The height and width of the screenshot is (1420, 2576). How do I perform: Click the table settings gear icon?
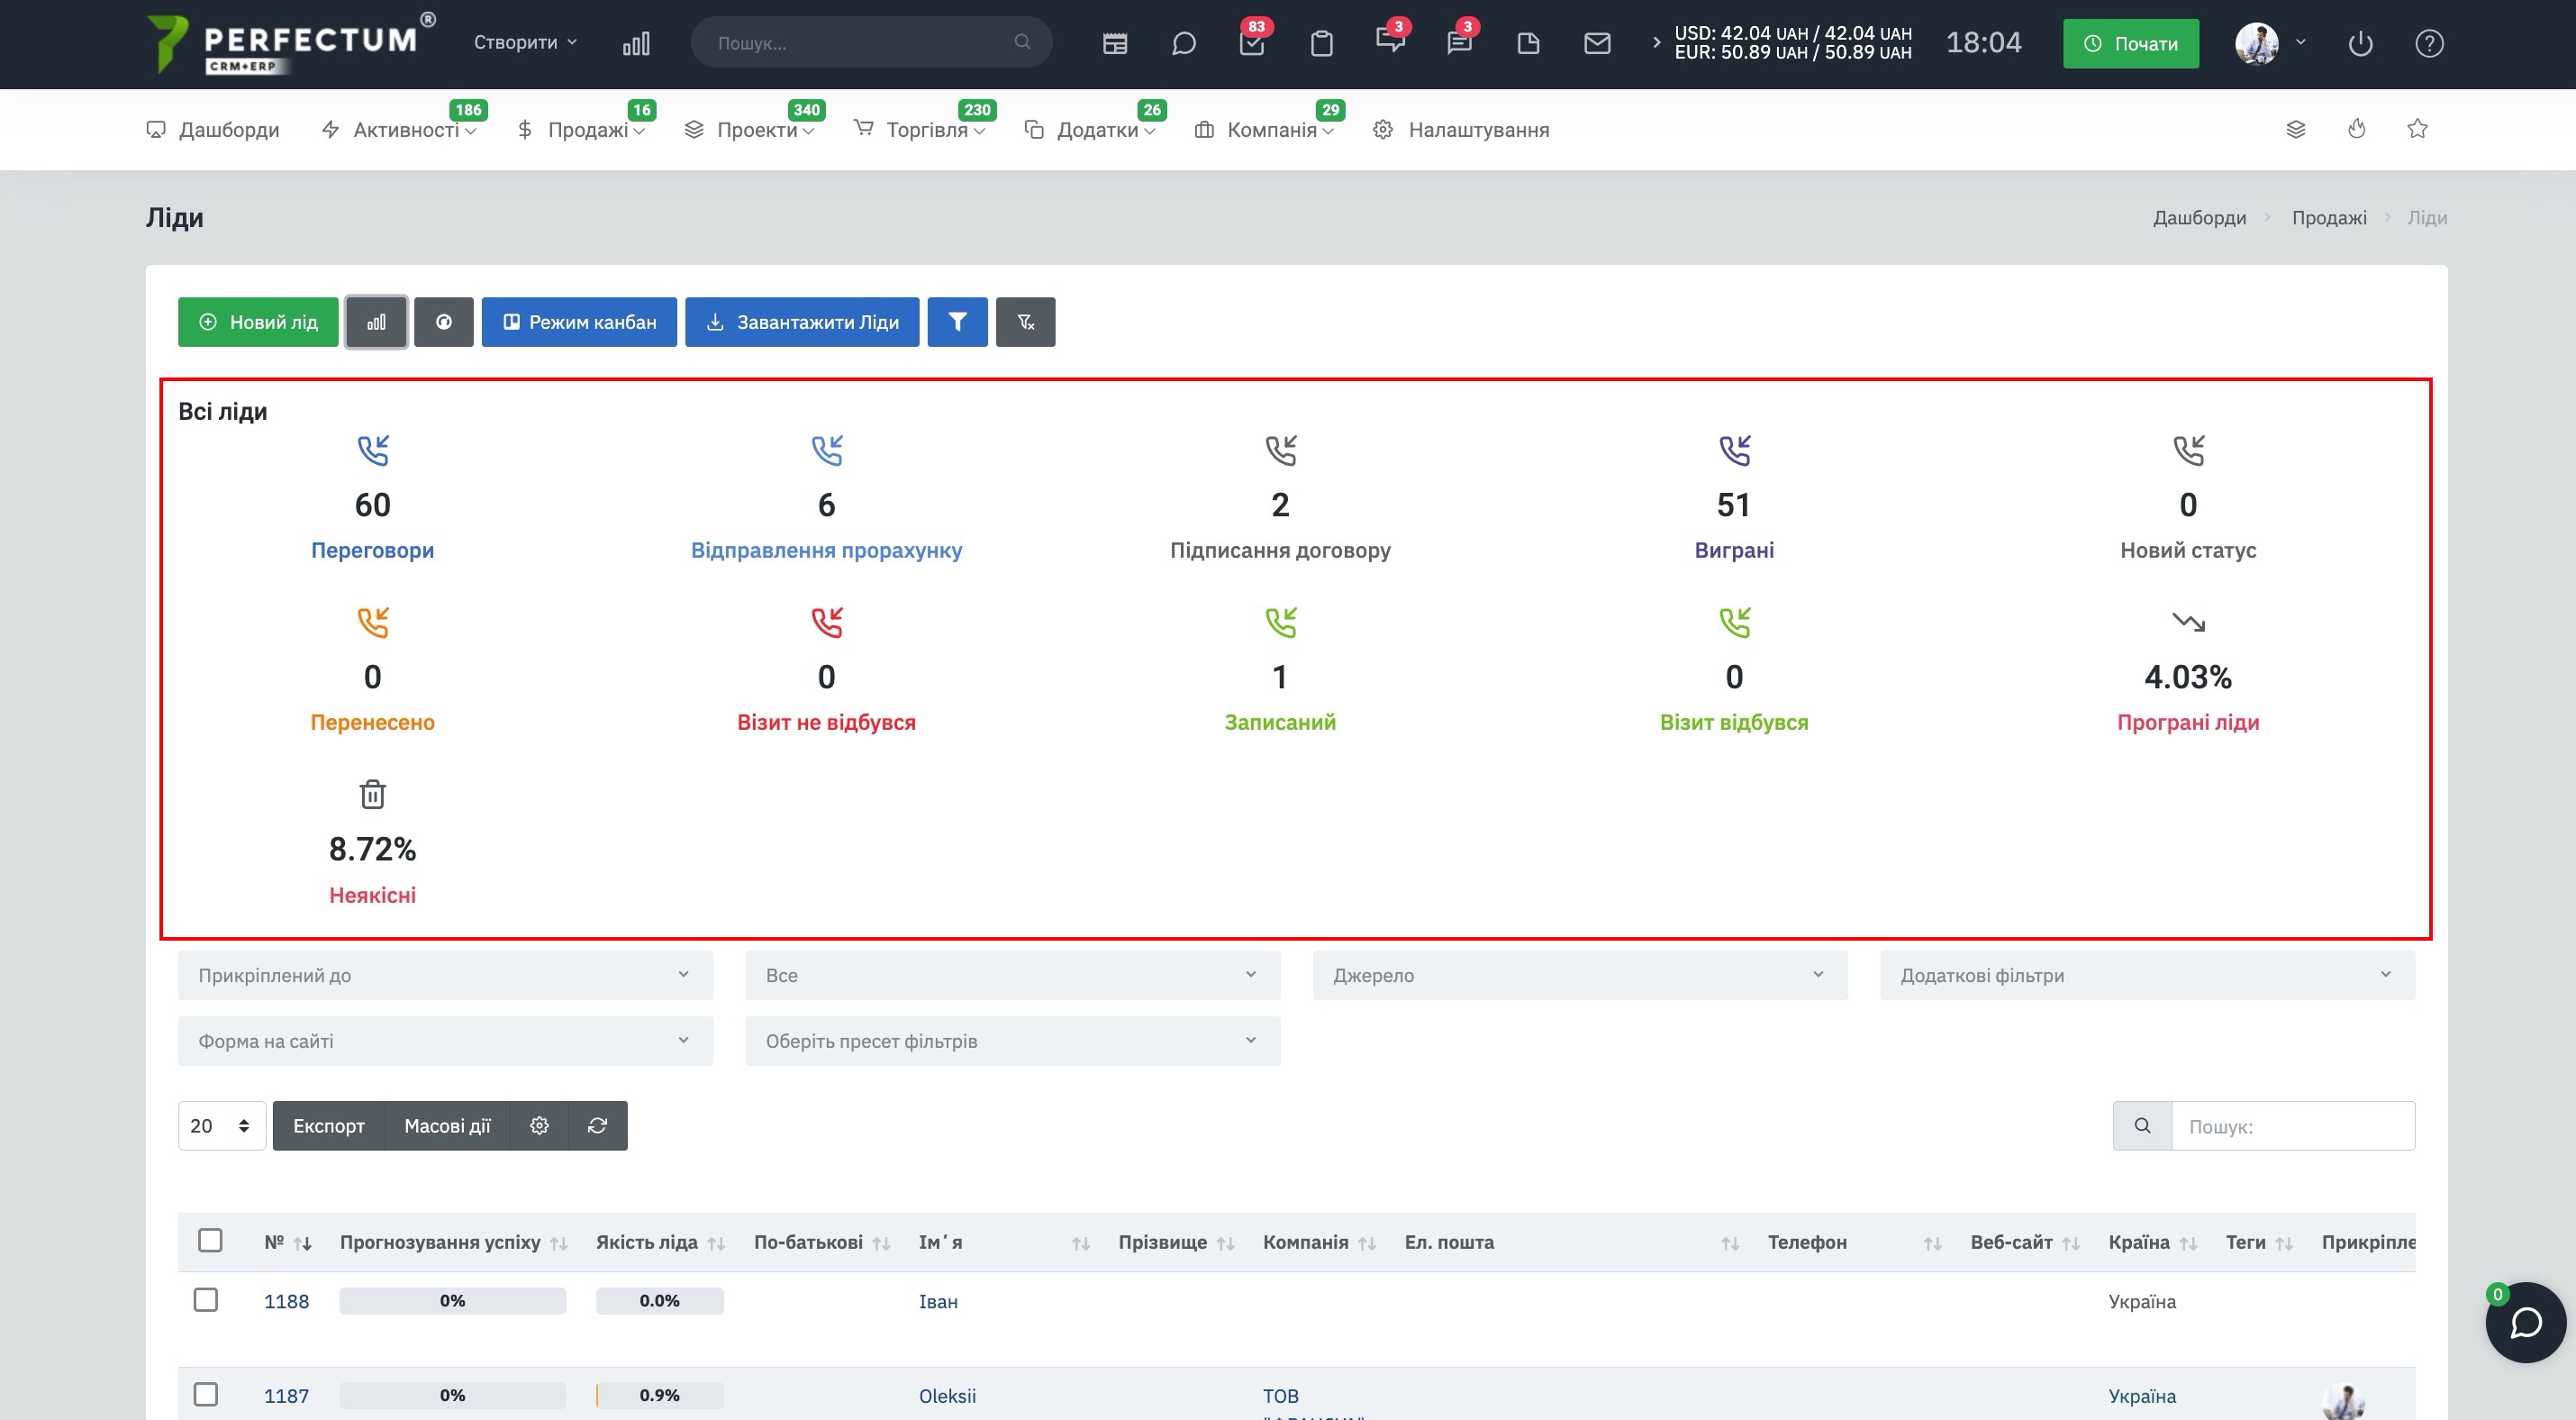click(x=539, y=1126)
